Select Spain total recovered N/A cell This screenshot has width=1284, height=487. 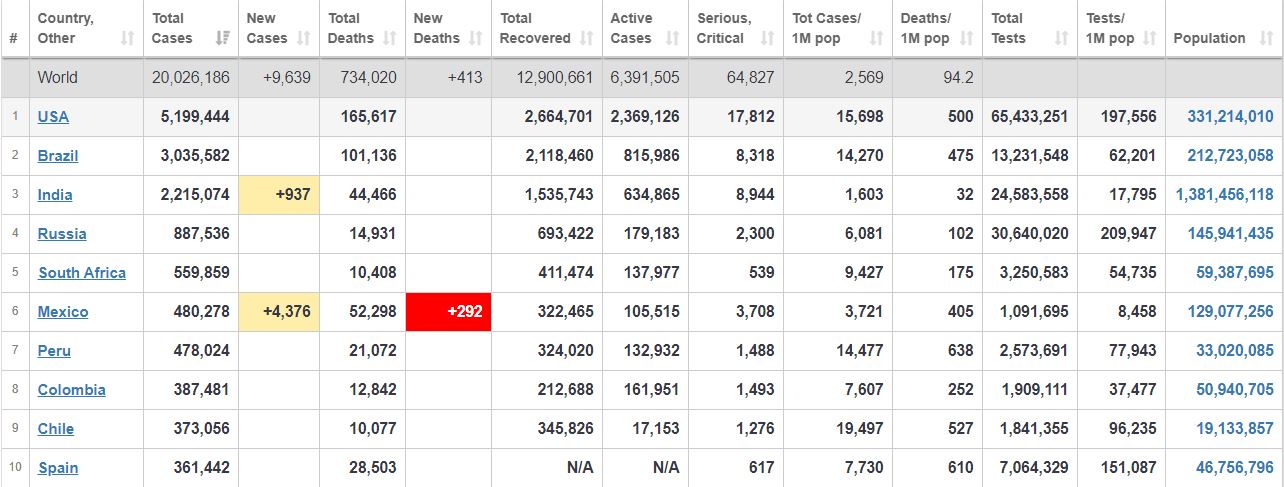[x=580, y=467]
